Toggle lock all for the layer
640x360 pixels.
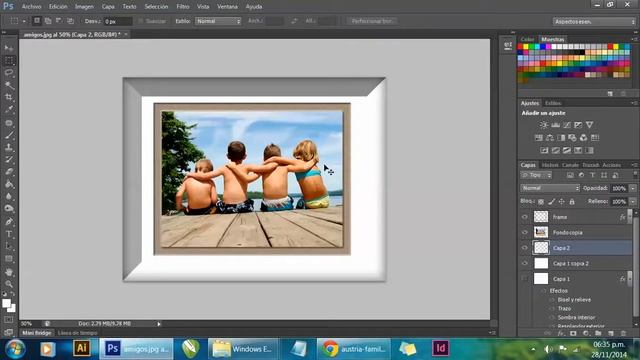572,202
